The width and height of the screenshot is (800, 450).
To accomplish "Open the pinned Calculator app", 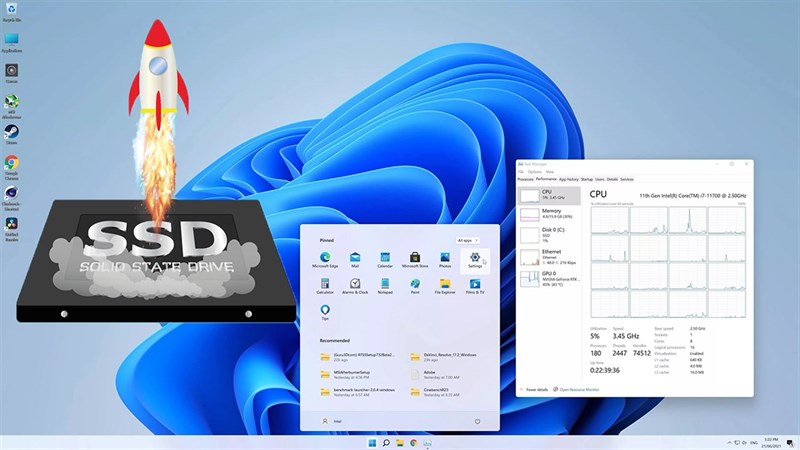I will pyautogui.click(x=325, y=284).
